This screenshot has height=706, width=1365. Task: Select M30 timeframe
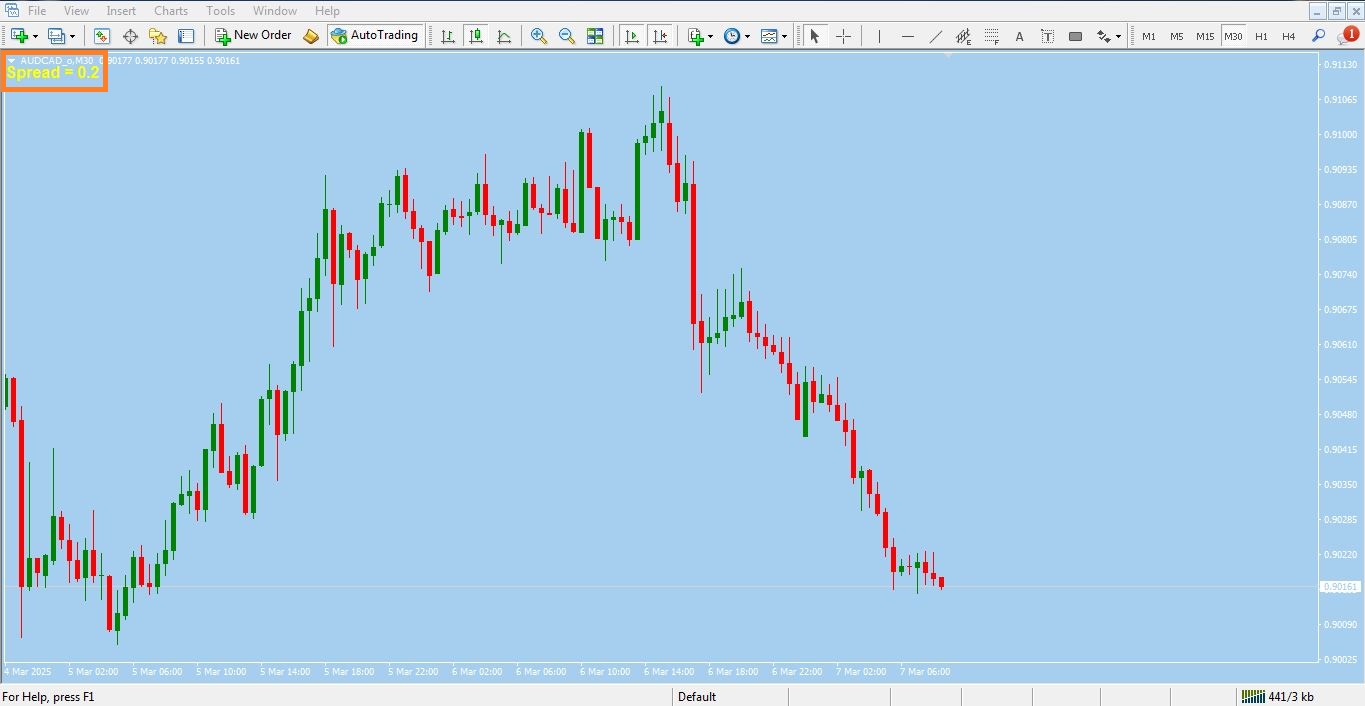1233,36
